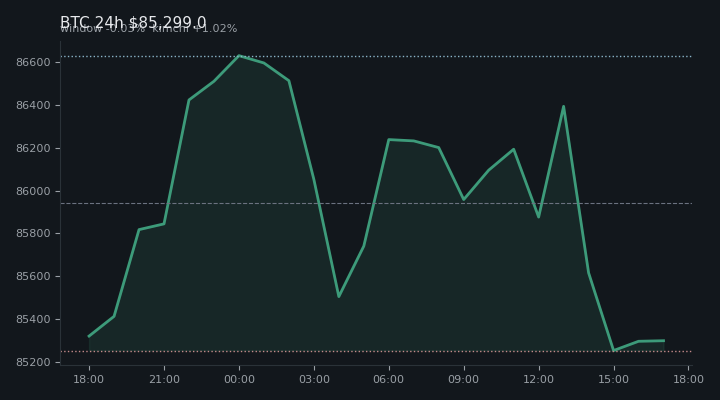Click the price line's dip between 03:00 and 06:00
The image size is (720, 400).
(339, 297)
